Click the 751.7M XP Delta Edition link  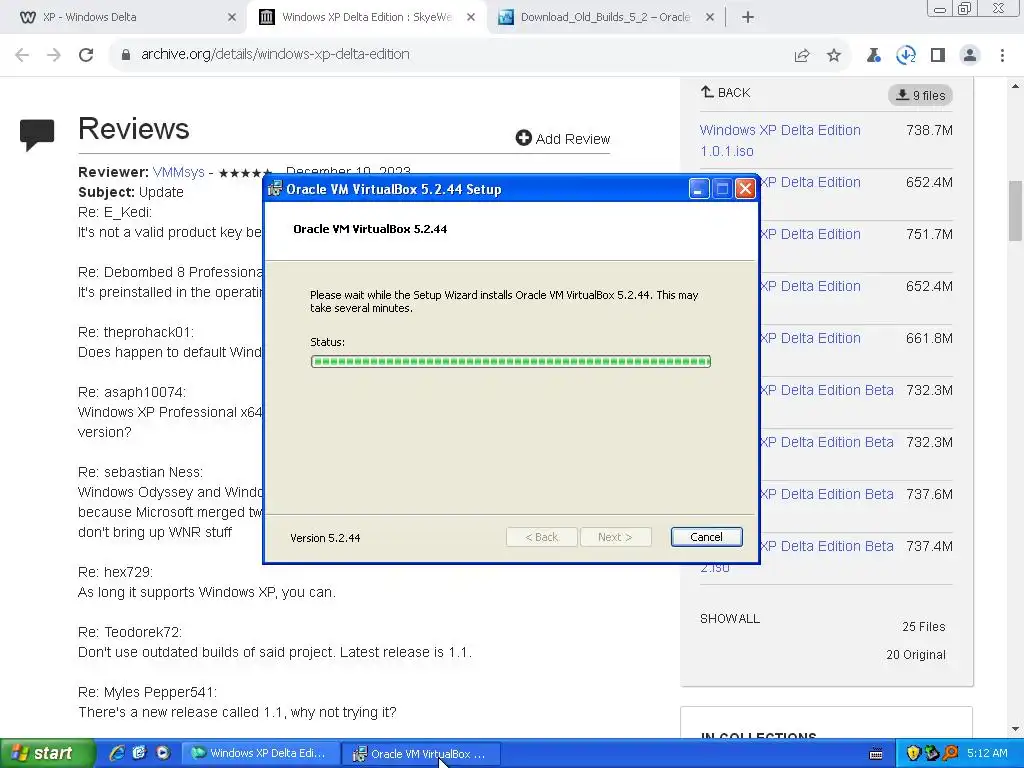pyautogui.click(x=810, y=234)
